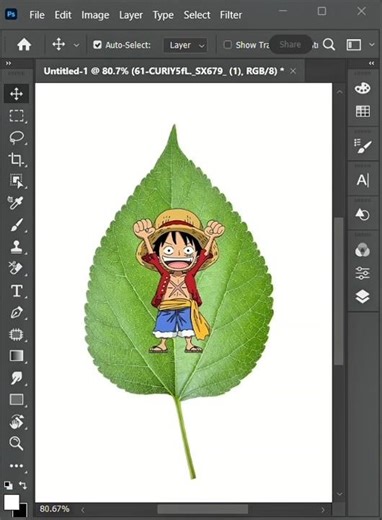Open the Character panel
The height and width of the screenshot is (520, 382).
point(363,180)
